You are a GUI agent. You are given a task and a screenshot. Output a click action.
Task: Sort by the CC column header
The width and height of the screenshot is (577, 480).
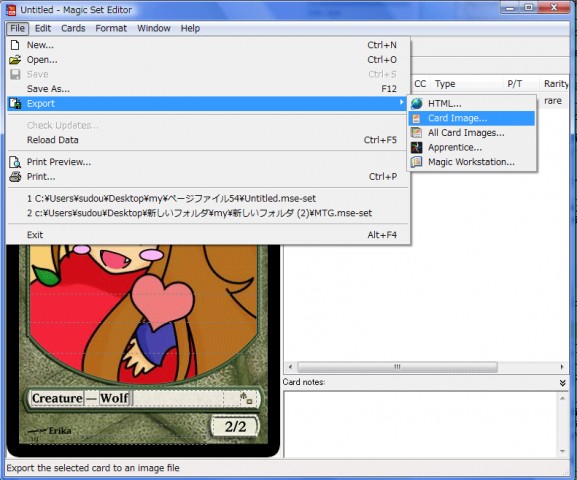click(x=421, y=84)
